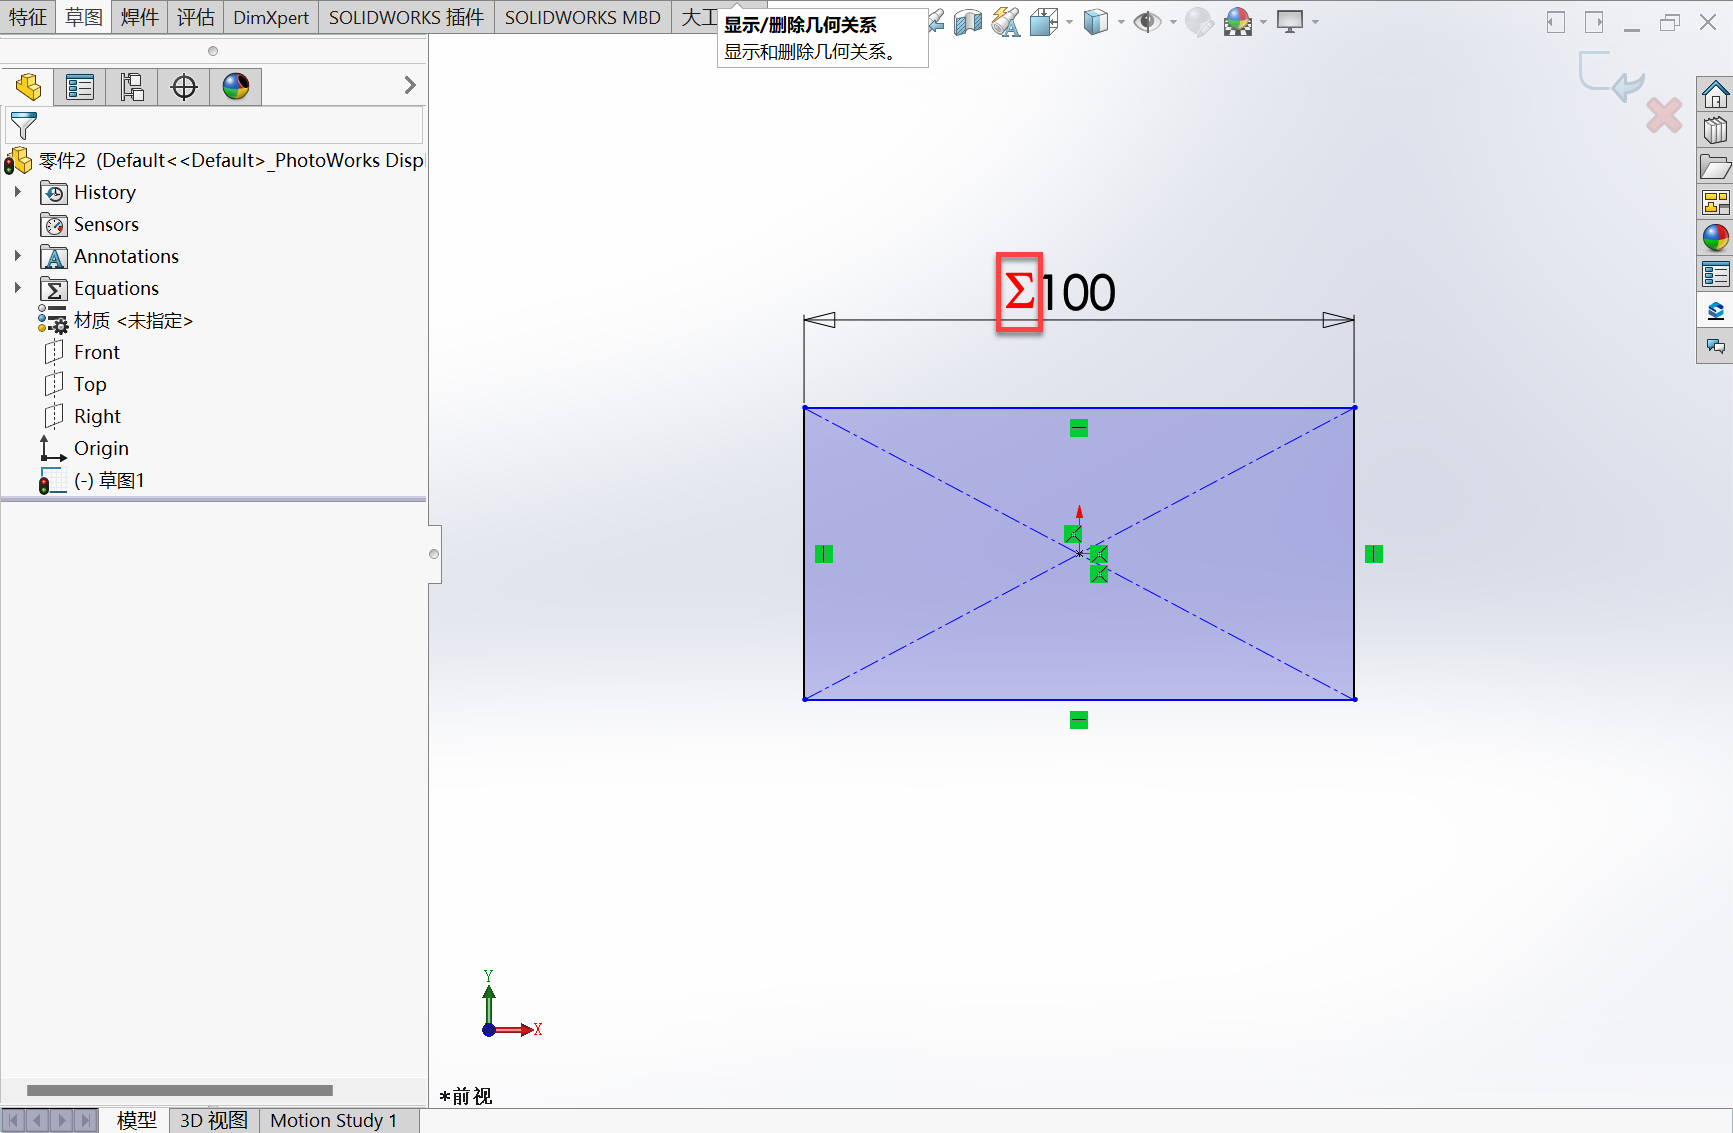Select the Front plane in the tree
The width and height of the screenshot is (1733, 1133).
(96, 352)
